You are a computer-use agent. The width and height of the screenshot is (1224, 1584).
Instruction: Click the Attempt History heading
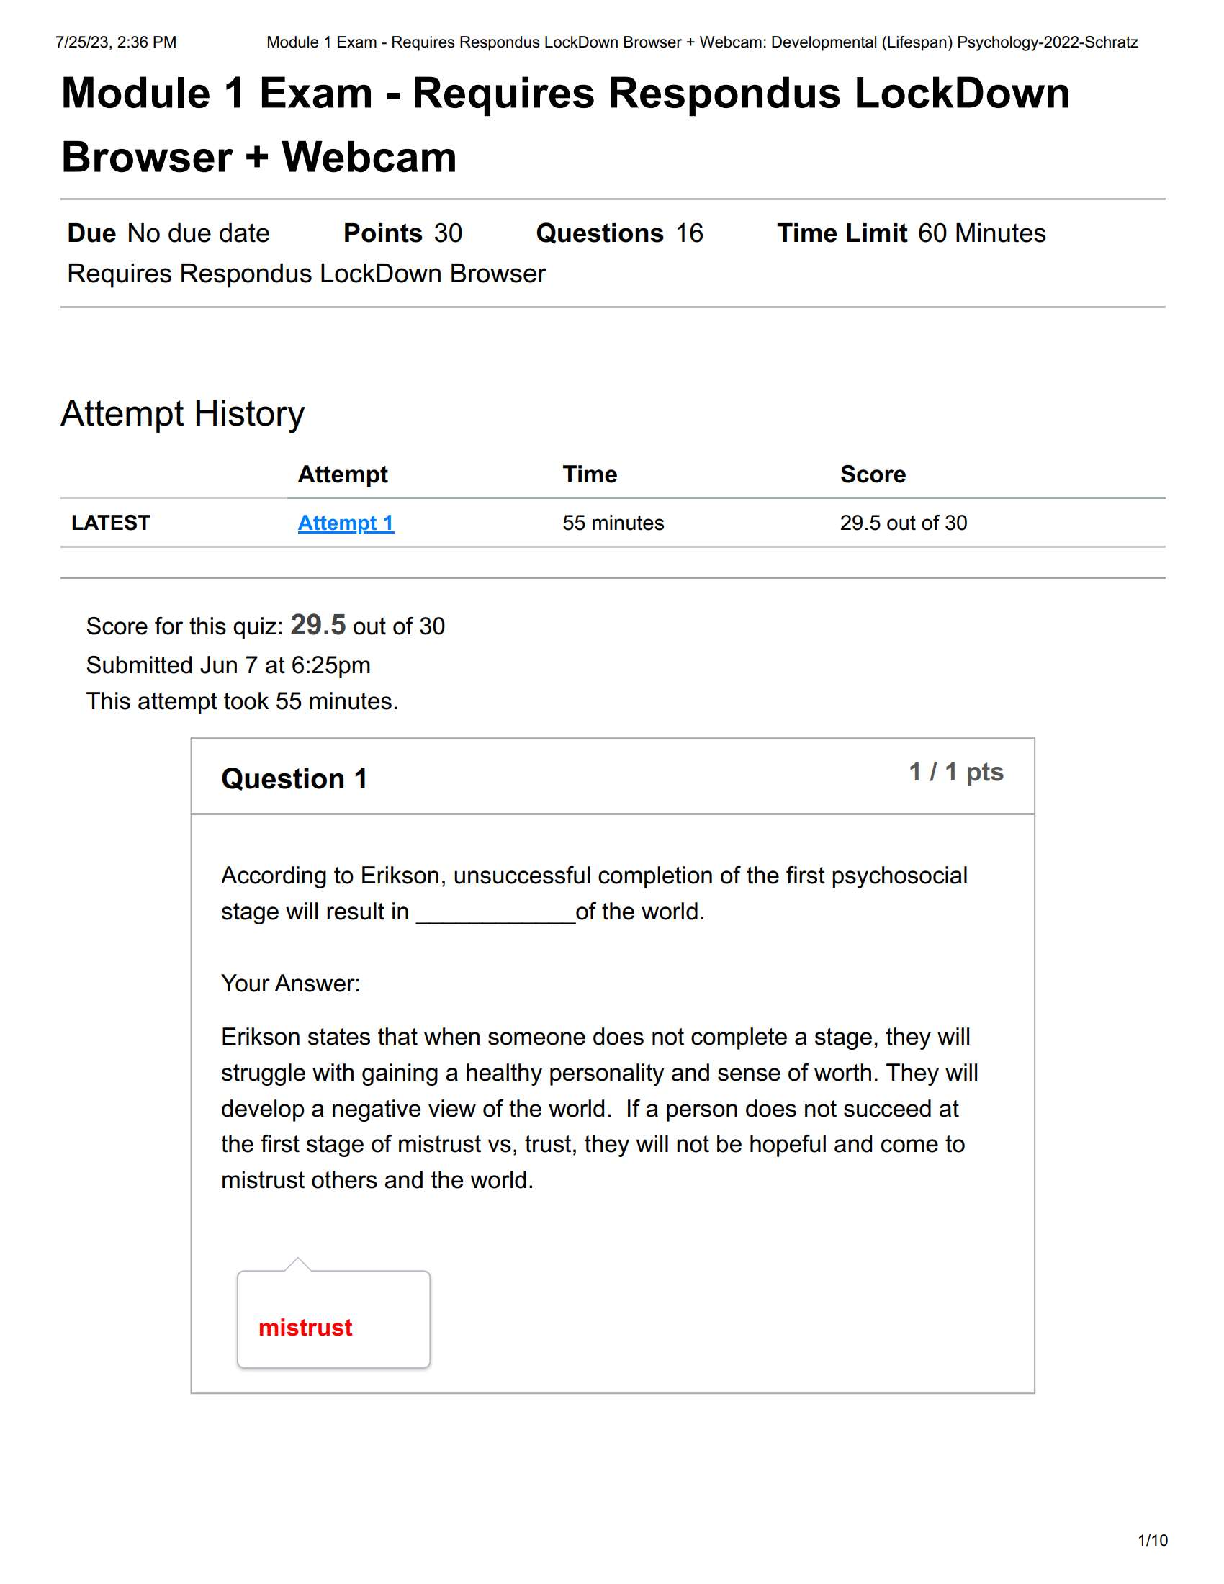[182, 414]
